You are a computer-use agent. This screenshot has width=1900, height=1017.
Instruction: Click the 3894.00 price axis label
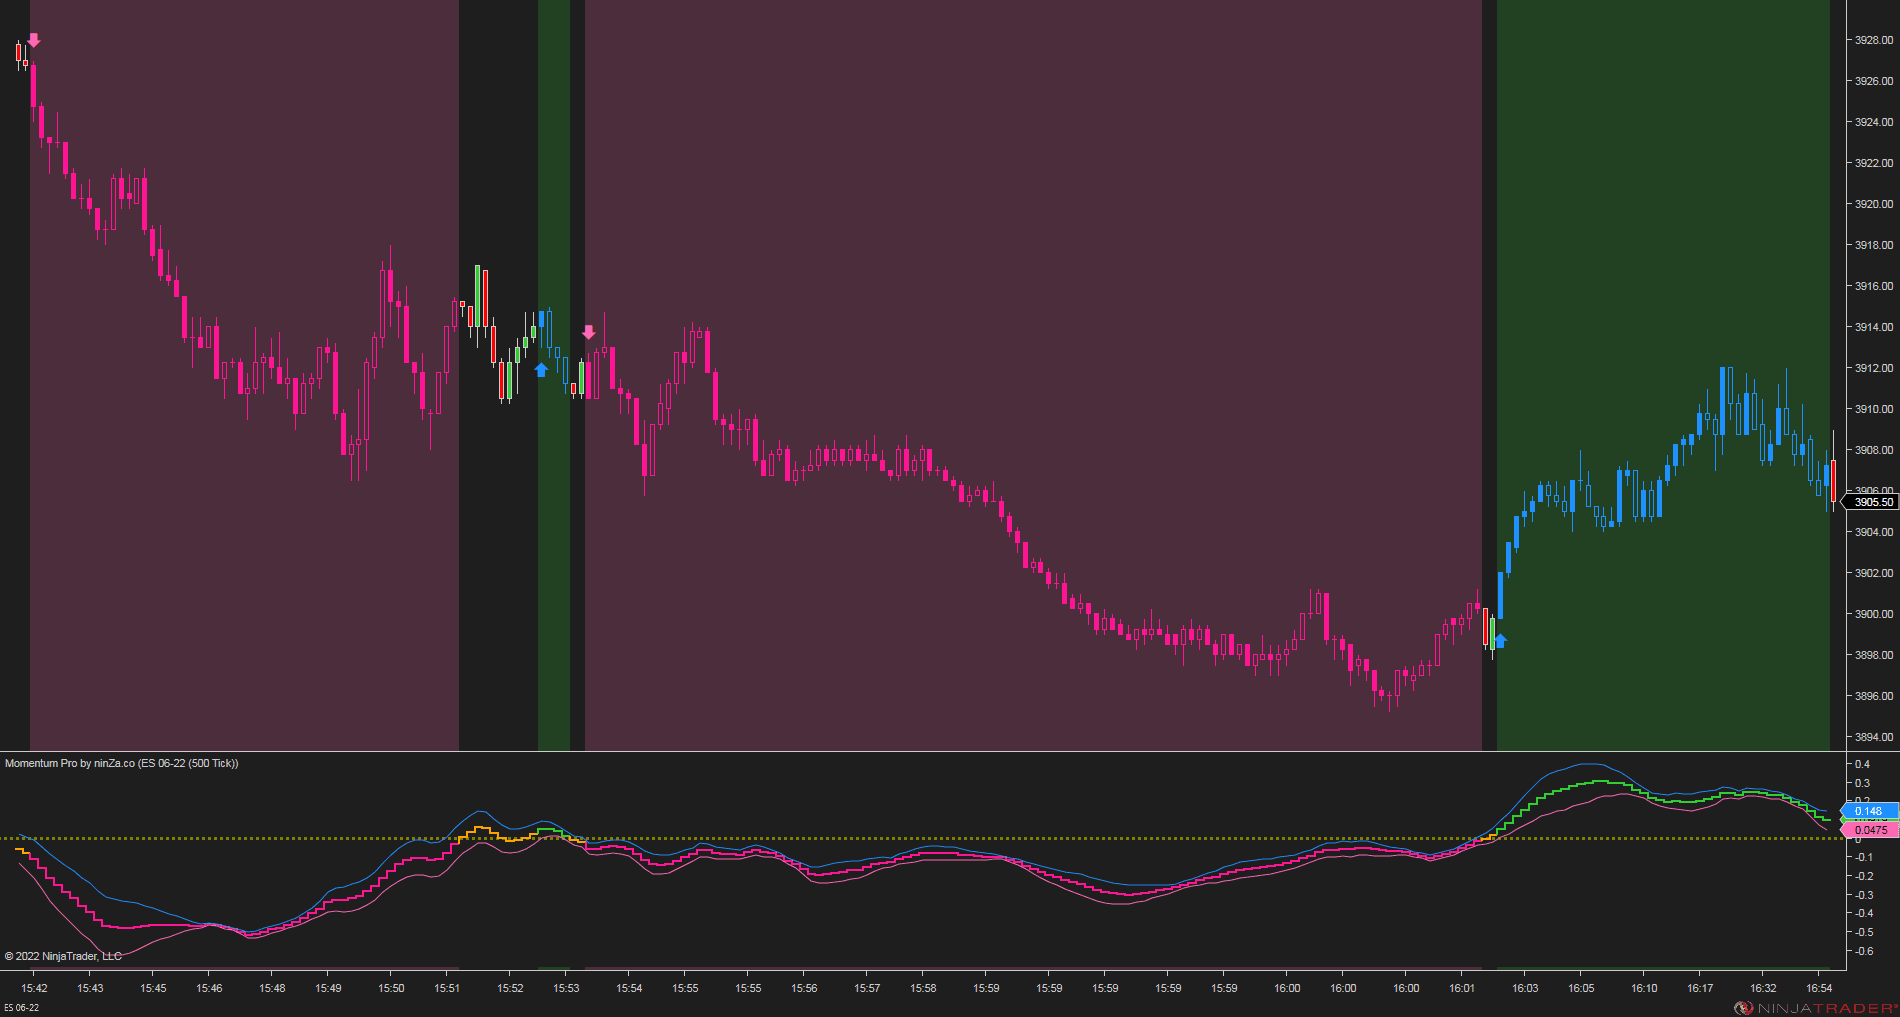[x=1874, y=737]
